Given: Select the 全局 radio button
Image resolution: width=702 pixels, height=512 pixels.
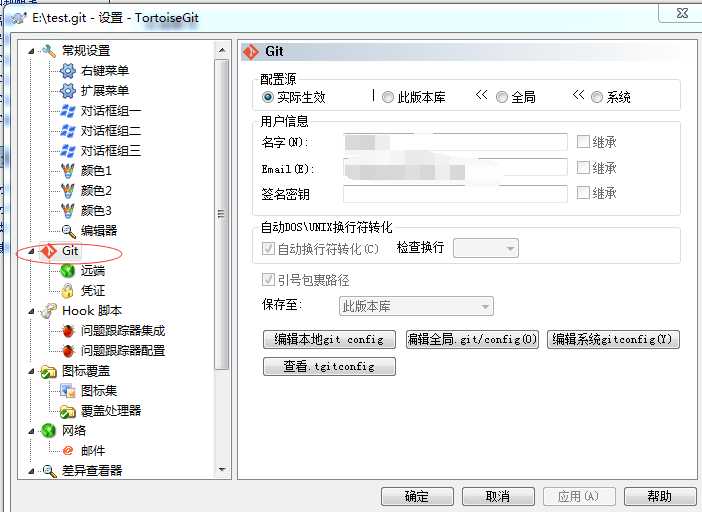Looking at the screenshot, I should [502, 97].
